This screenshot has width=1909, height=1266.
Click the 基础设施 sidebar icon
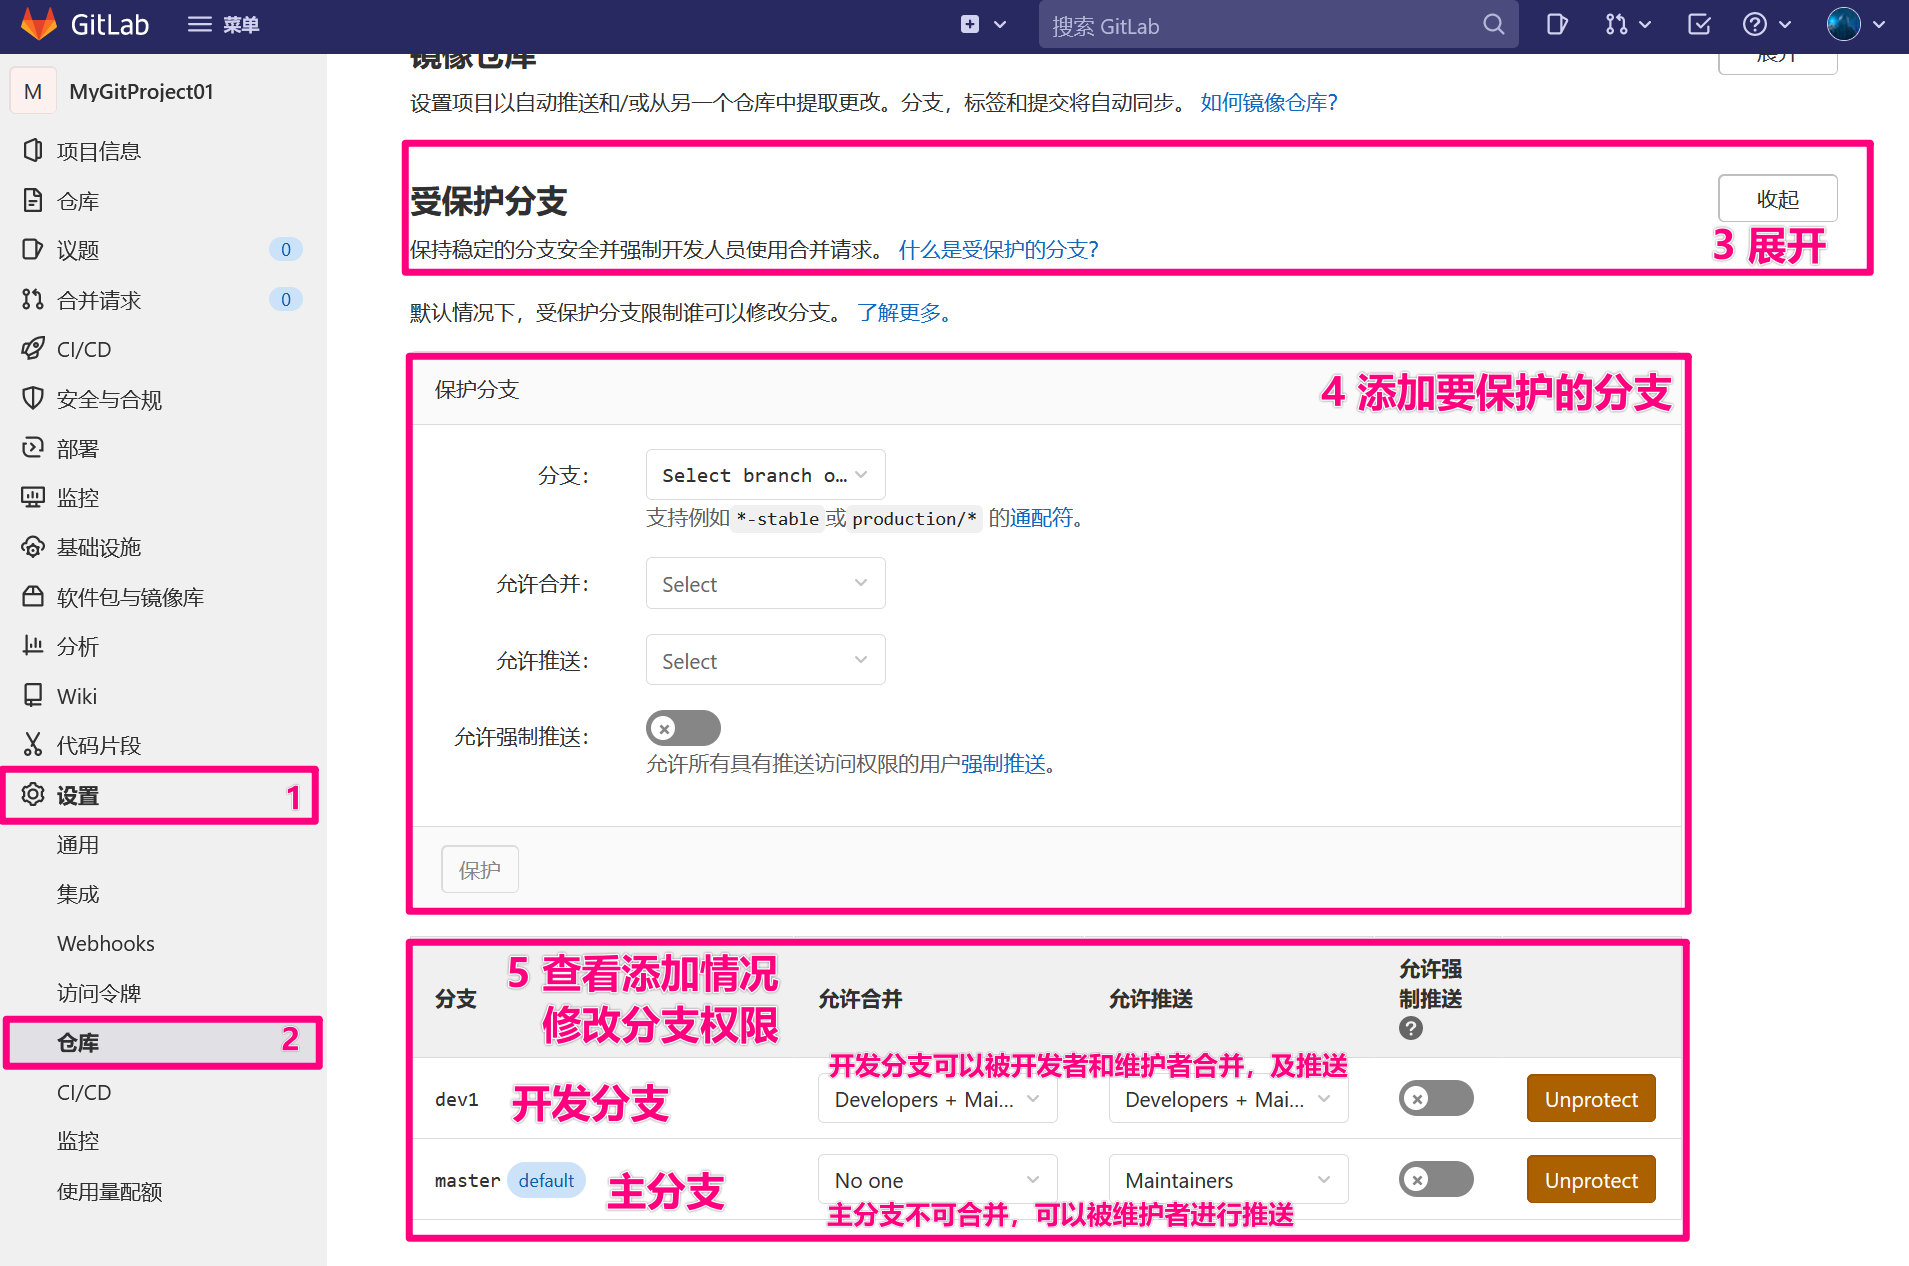tap(33, 547)
